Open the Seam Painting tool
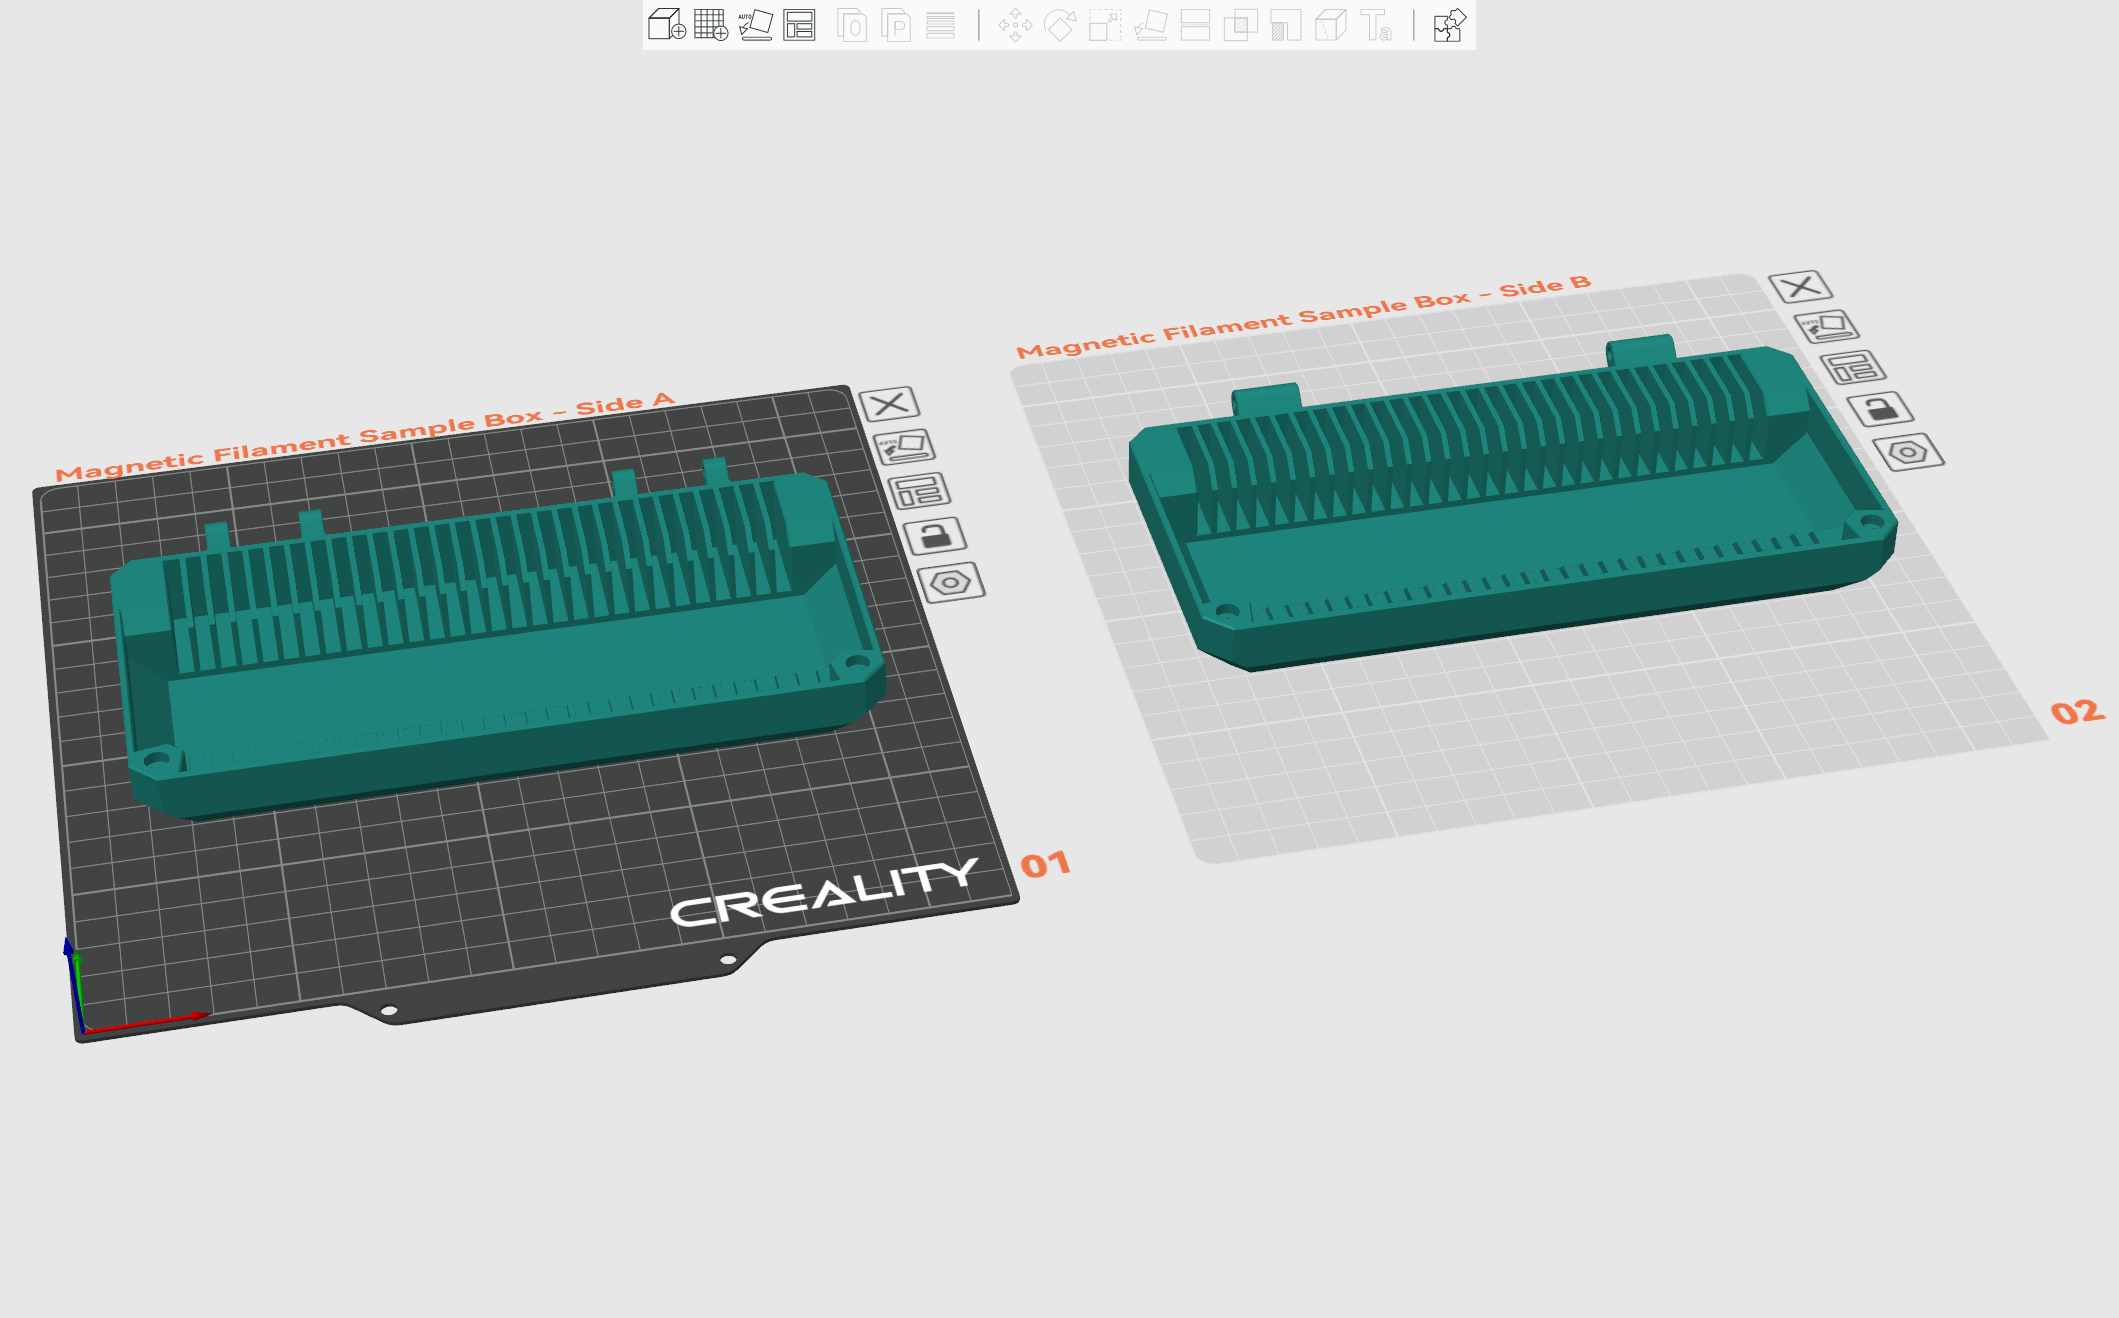 point(1330,24)
